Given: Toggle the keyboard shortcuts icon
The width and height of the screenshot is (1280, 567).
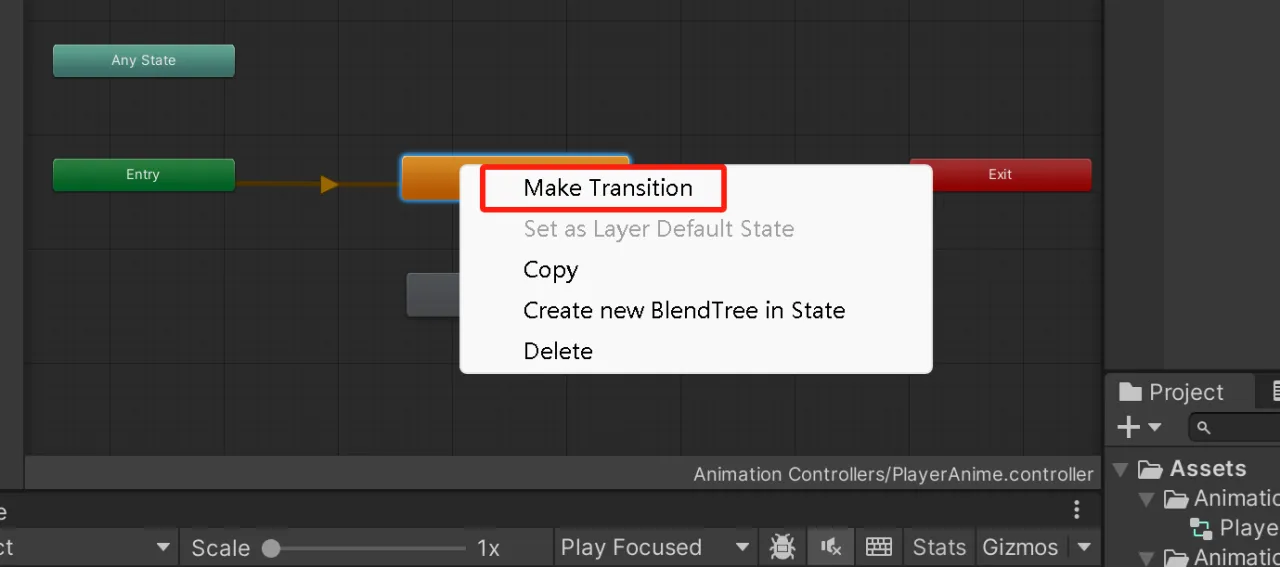Looking at the screenshot, I should coord(879,547).
